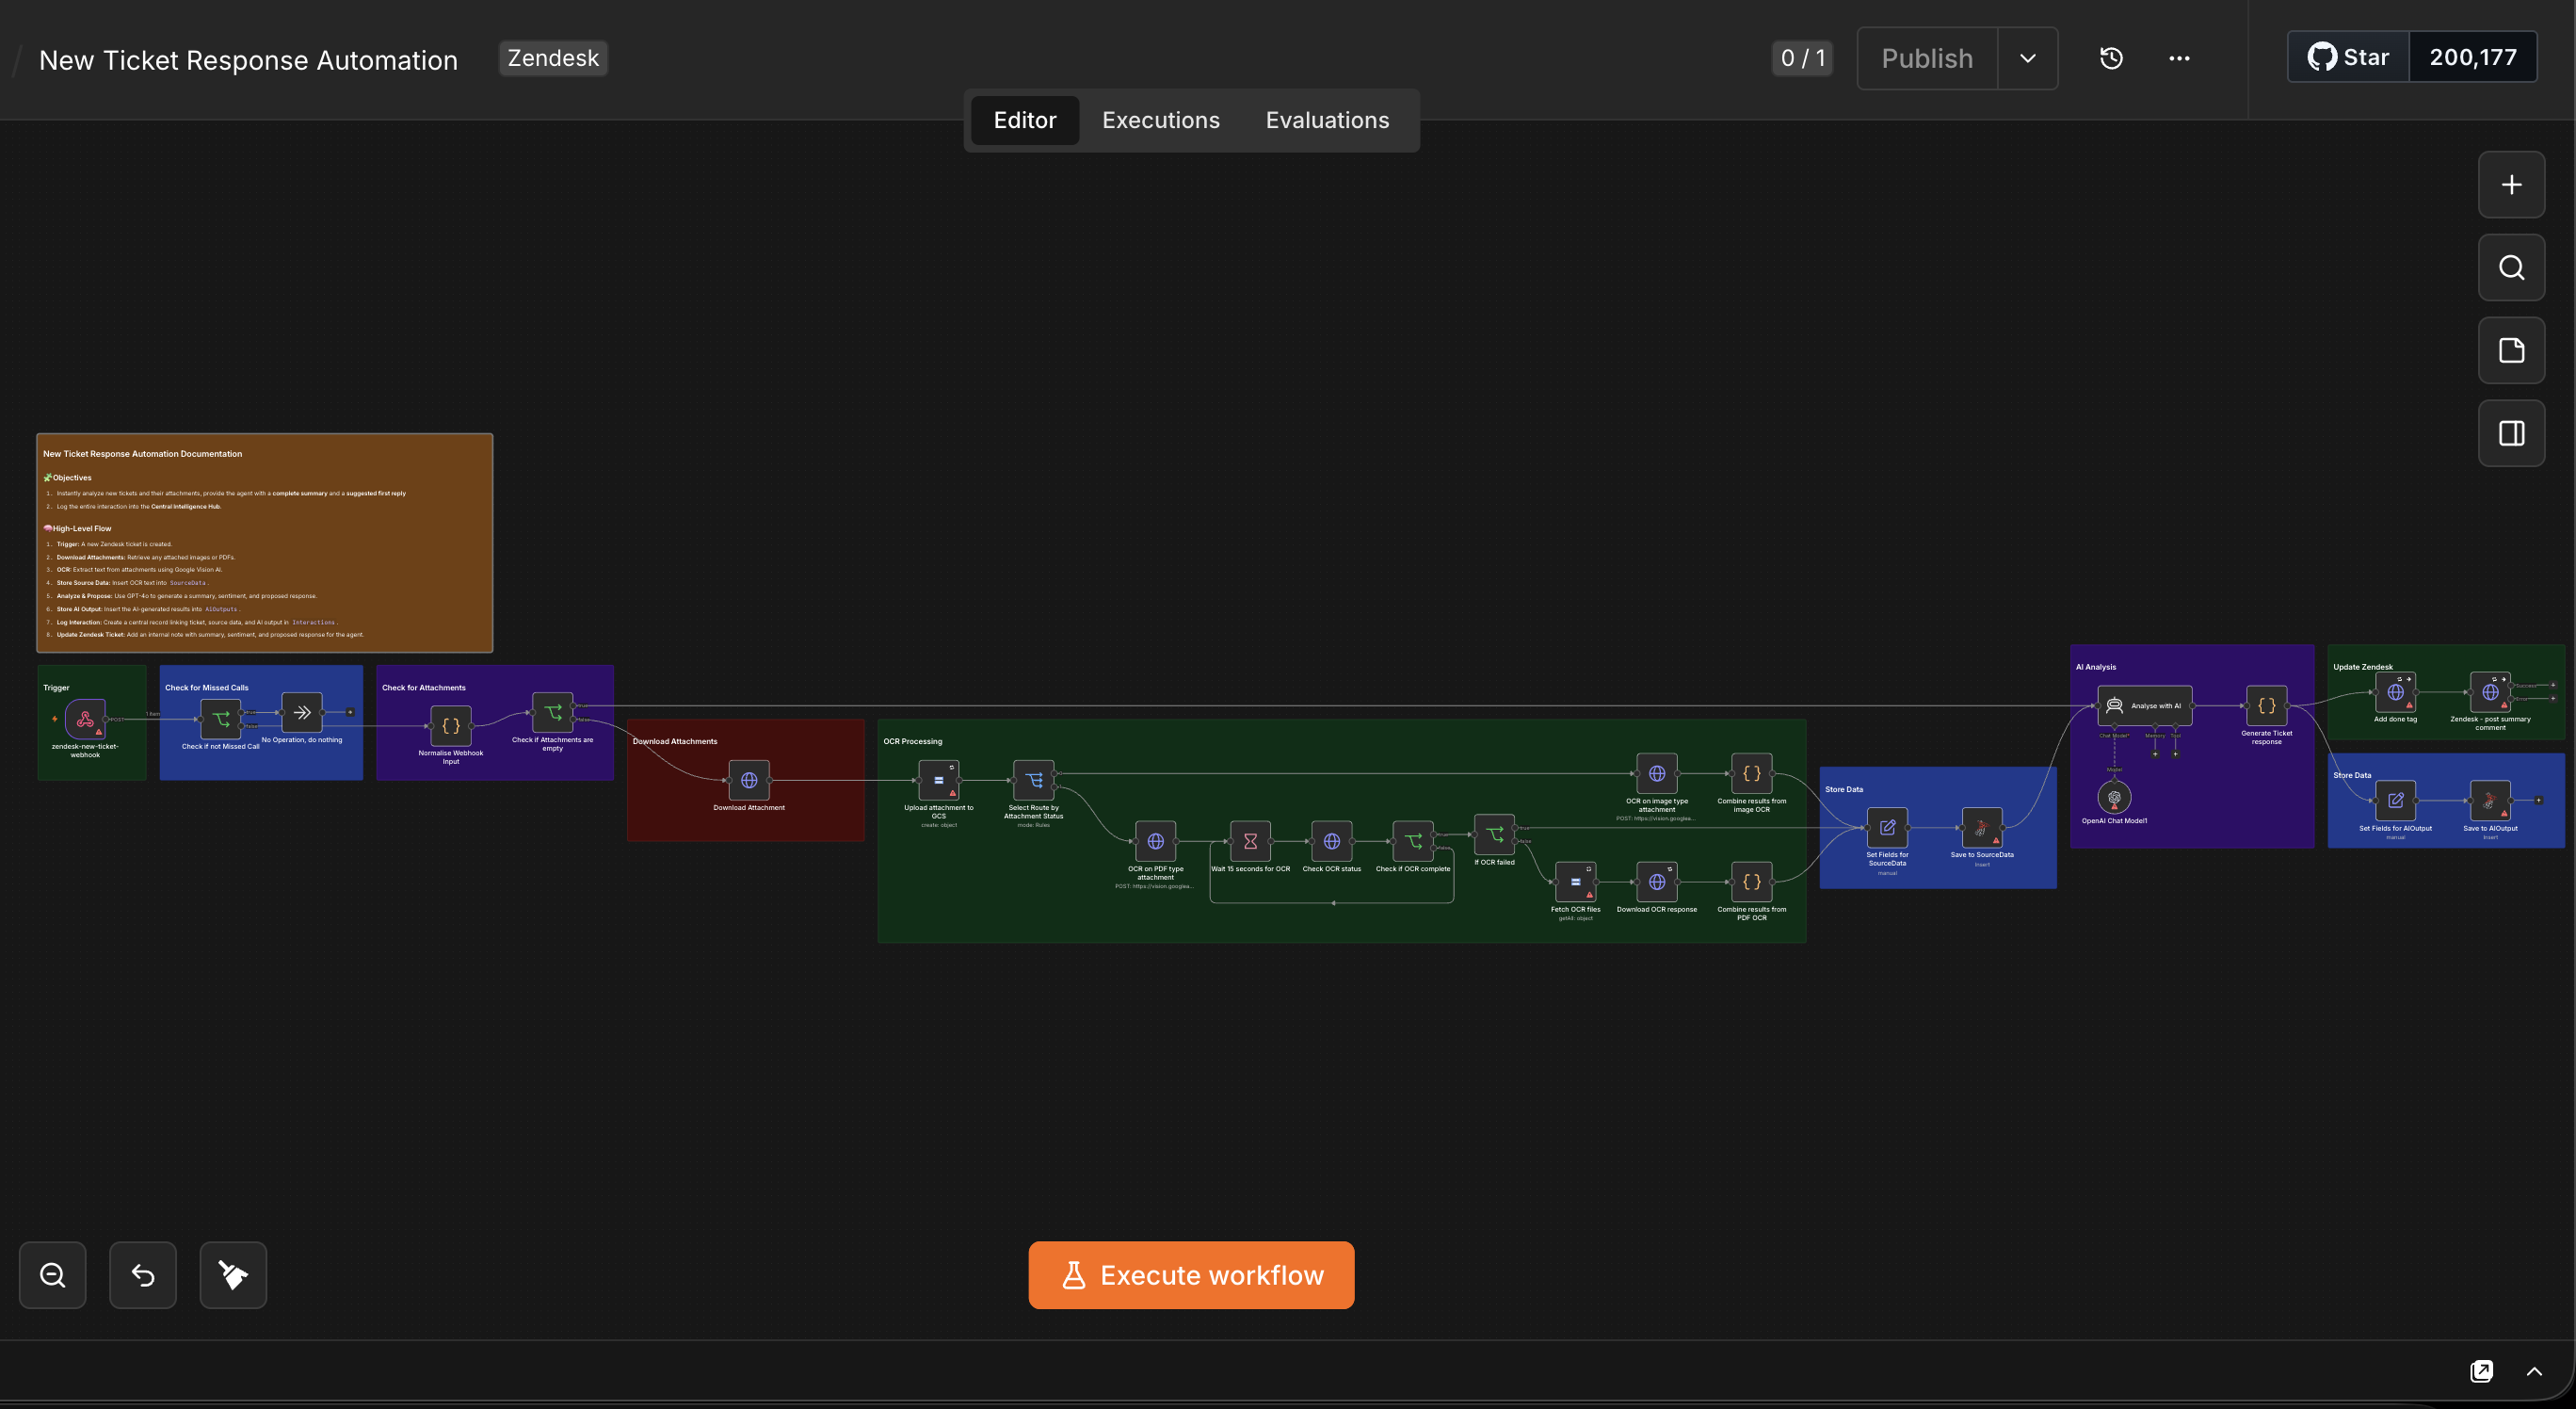Viewport: 2576px width, 1409px height.
Task: Zoom out the canvas with the magnifier-minus button
Action: pos(53,1275)
